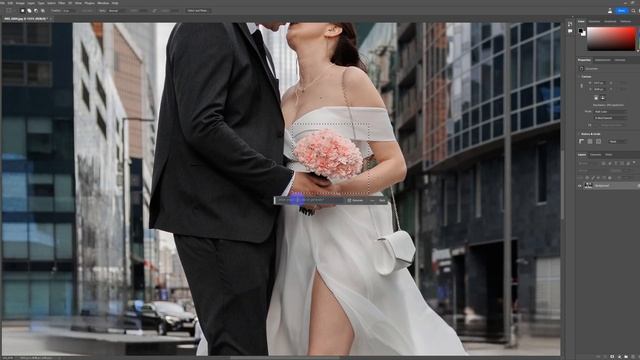The height and width of the screenshot is (360, 640).
Task: Open more options in contextual task bar
Action: tap(372, 200)
